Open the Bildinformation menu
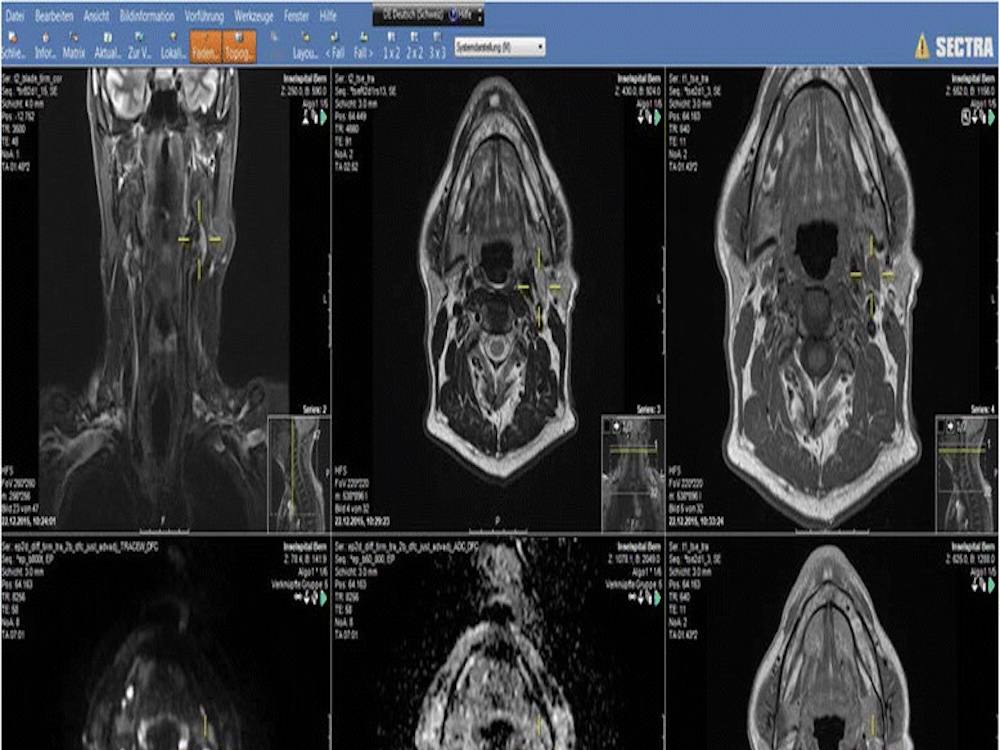Viewport: 1000px width, 750px height. (147, 16)
